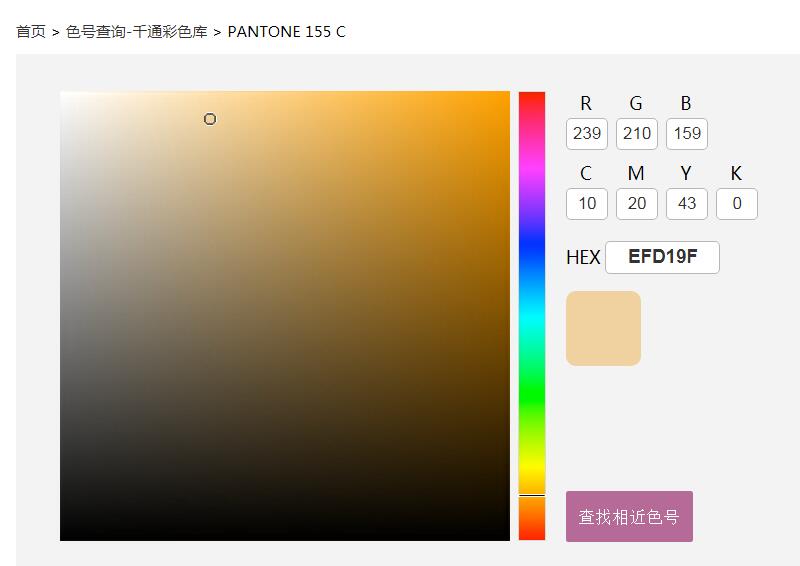The height and width of the screenshot is (566, 800).
Task: Click the beige color preview swatch
Action: coord(603,328)
